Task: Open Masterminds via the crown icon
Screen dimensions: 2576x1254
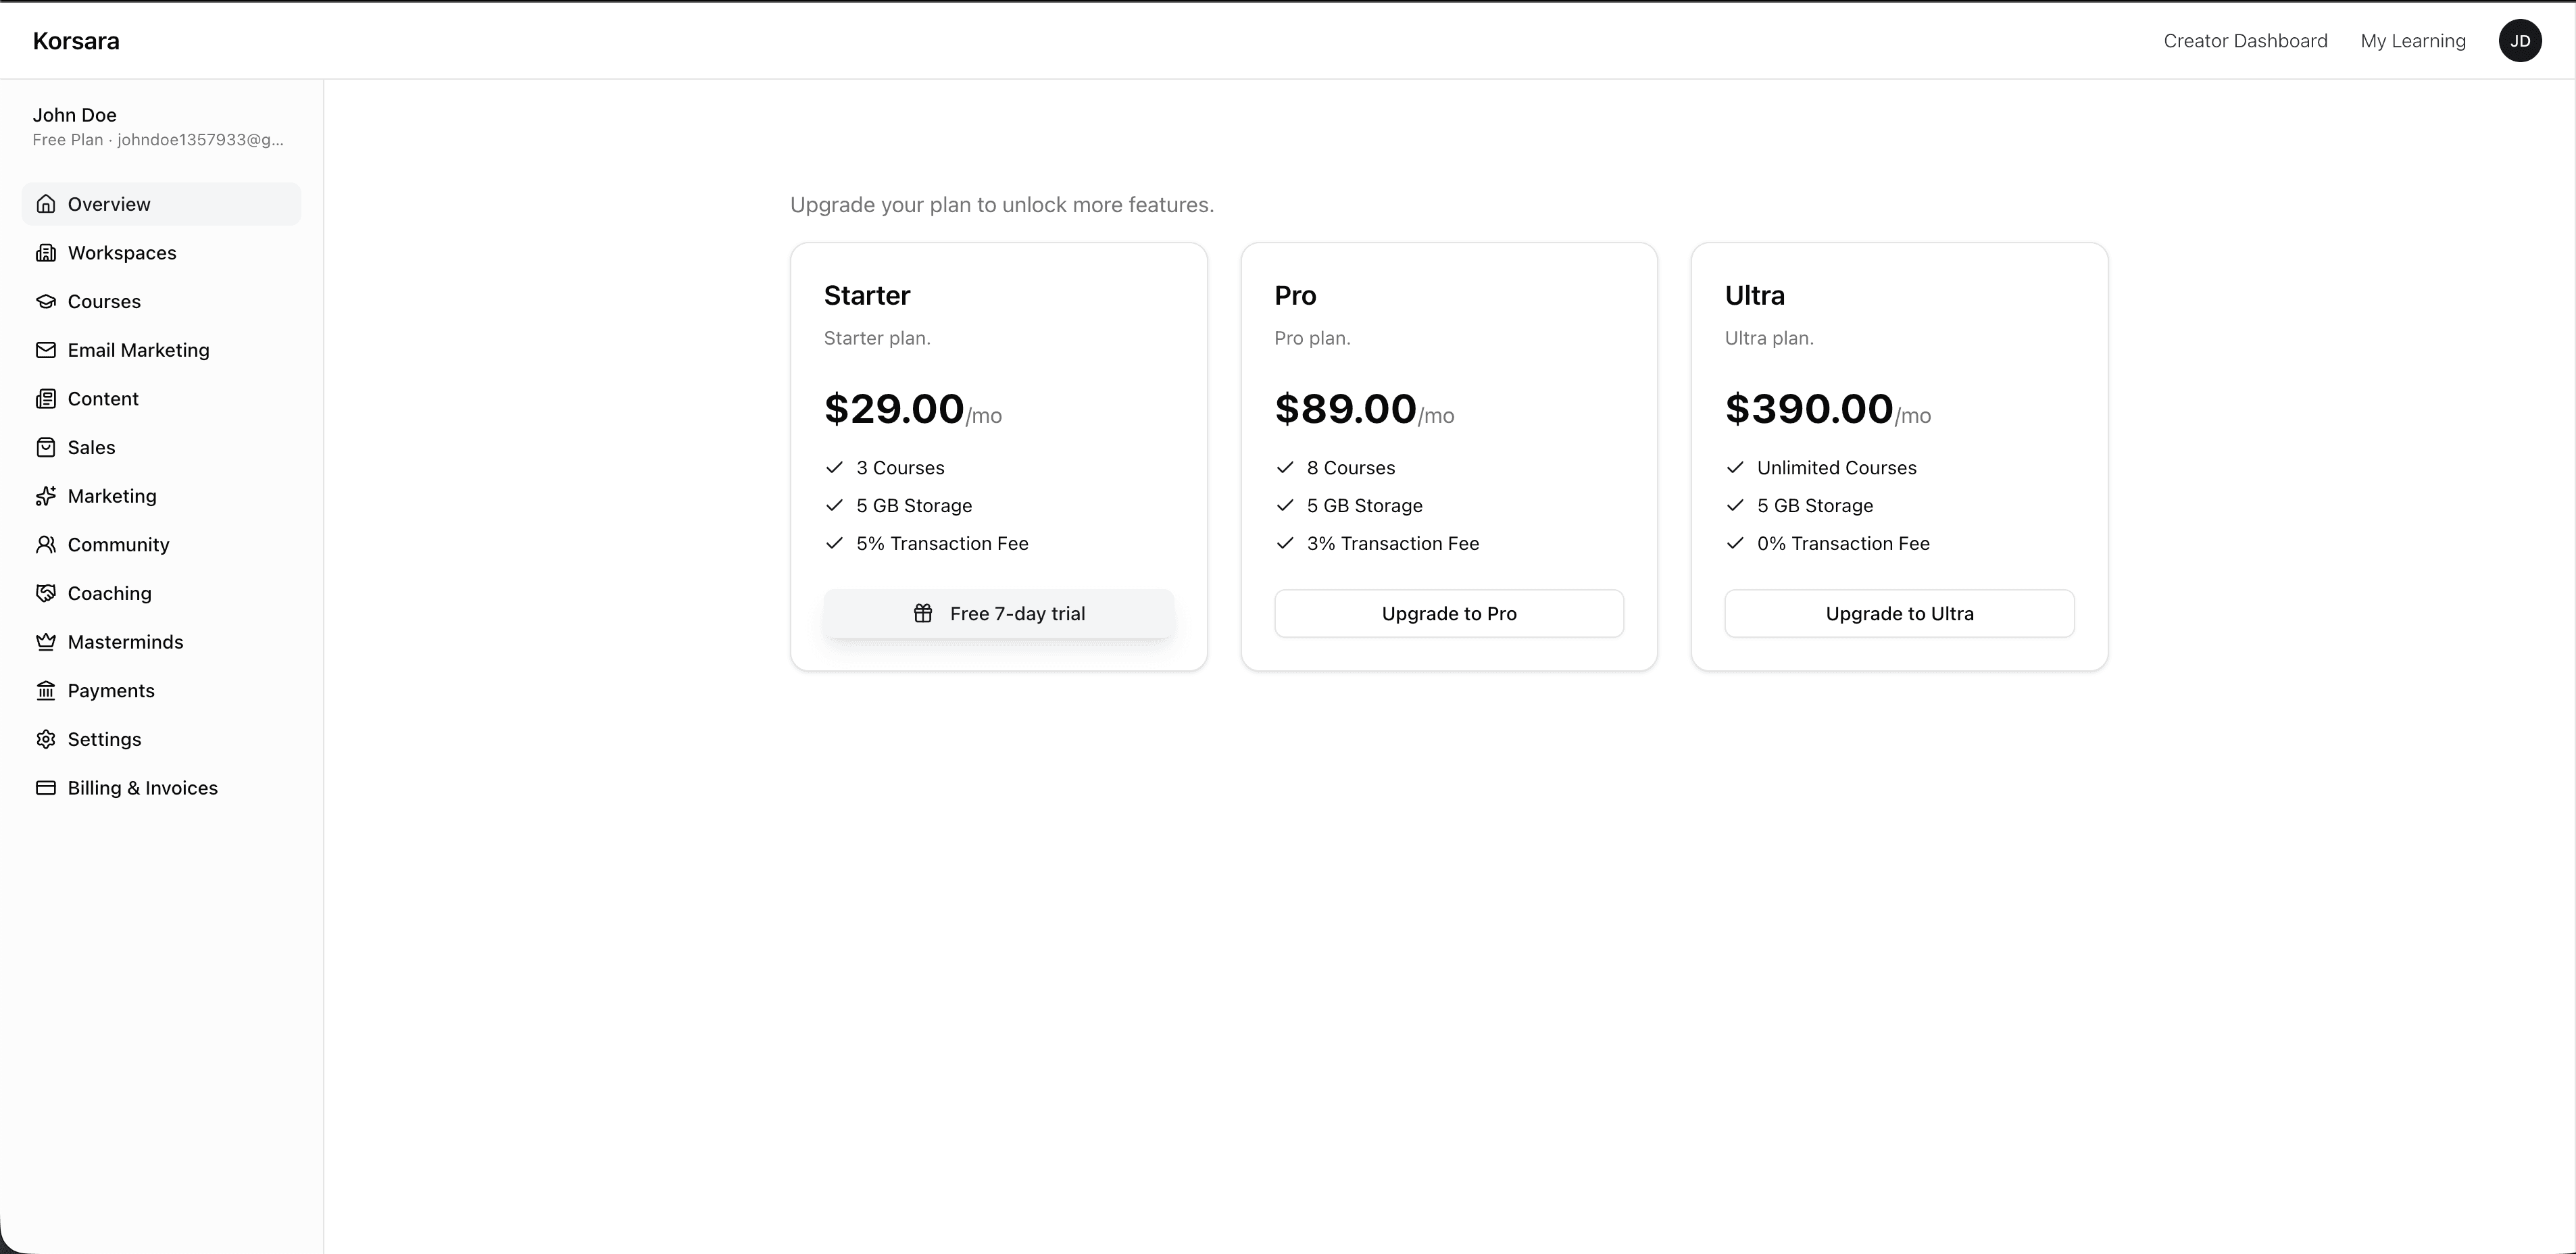Action: coord(47,641)
